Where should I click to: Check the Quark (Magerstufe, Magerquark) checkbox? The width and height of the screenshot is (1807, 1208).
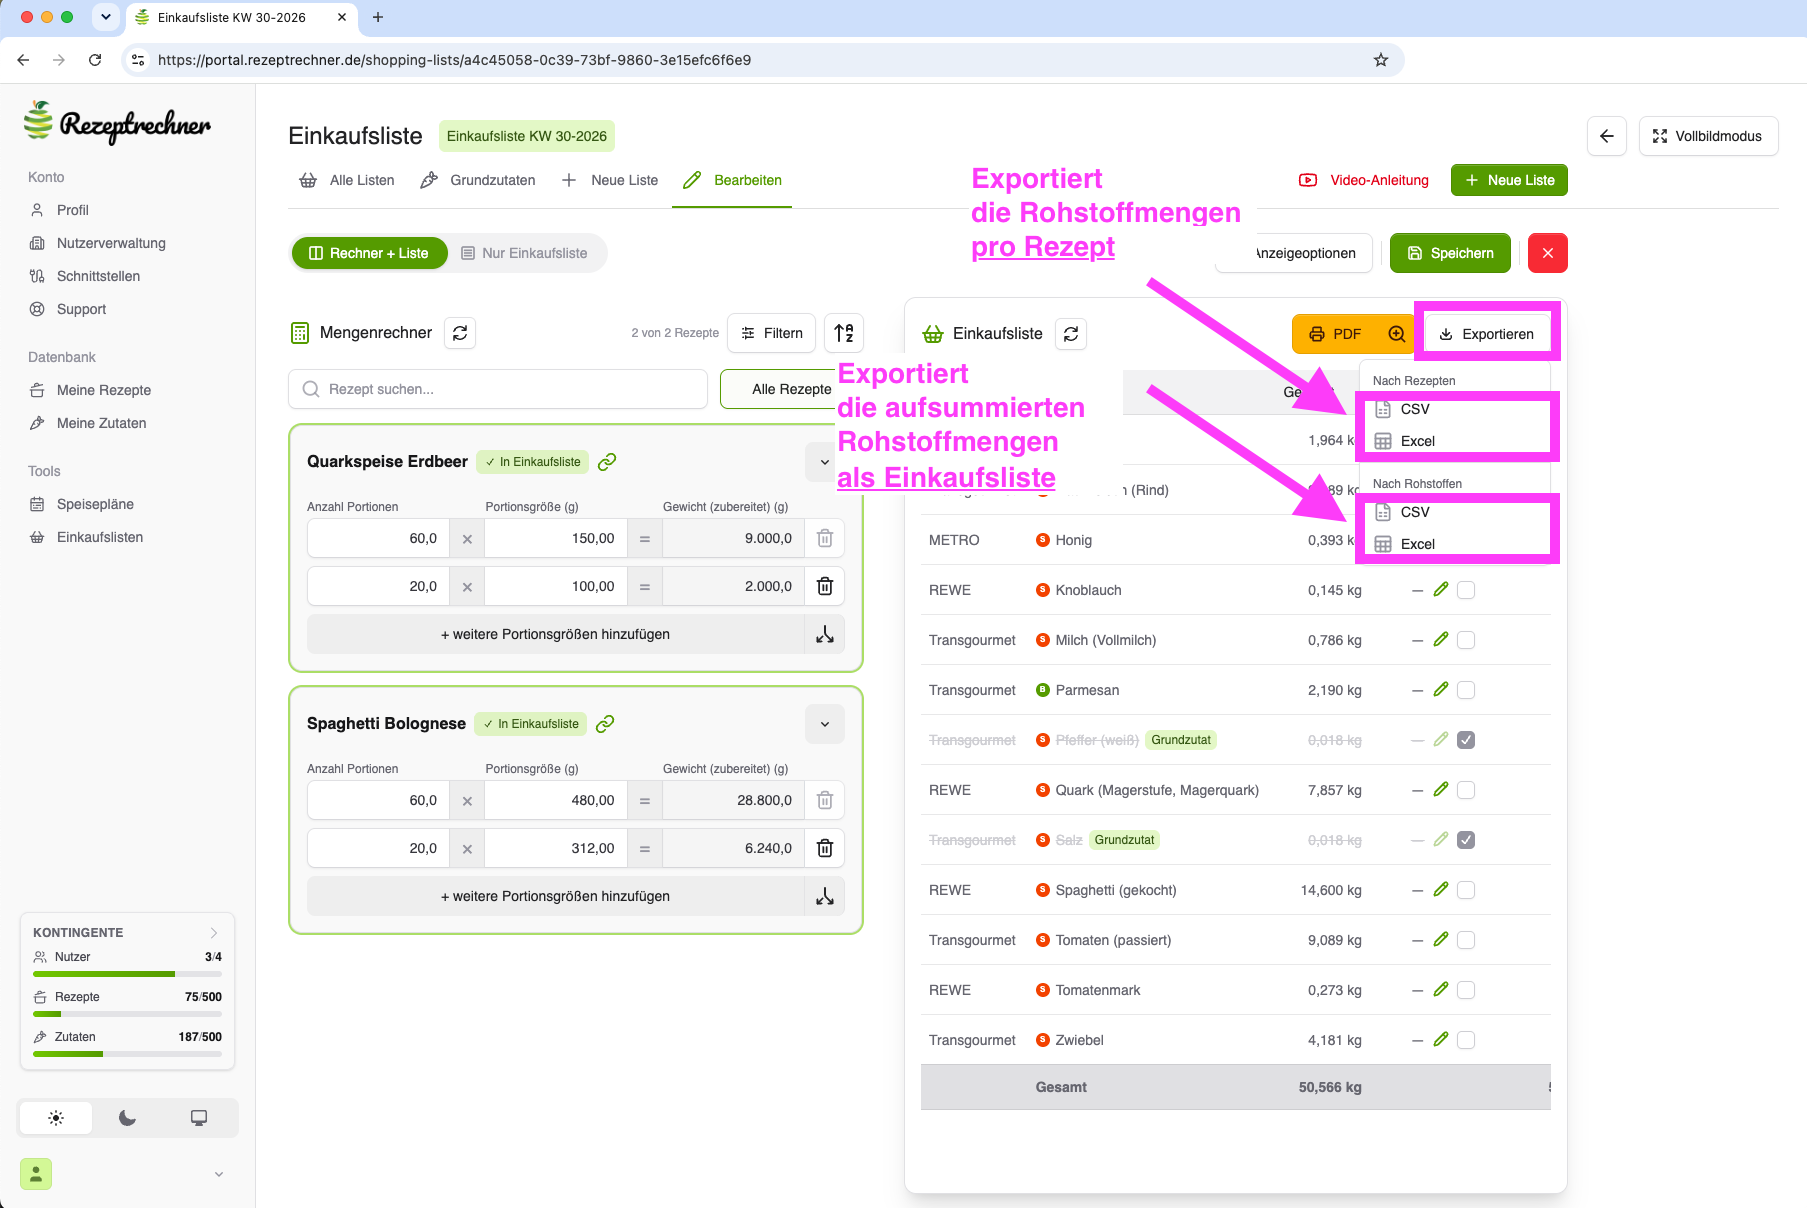coord(1466,790)
